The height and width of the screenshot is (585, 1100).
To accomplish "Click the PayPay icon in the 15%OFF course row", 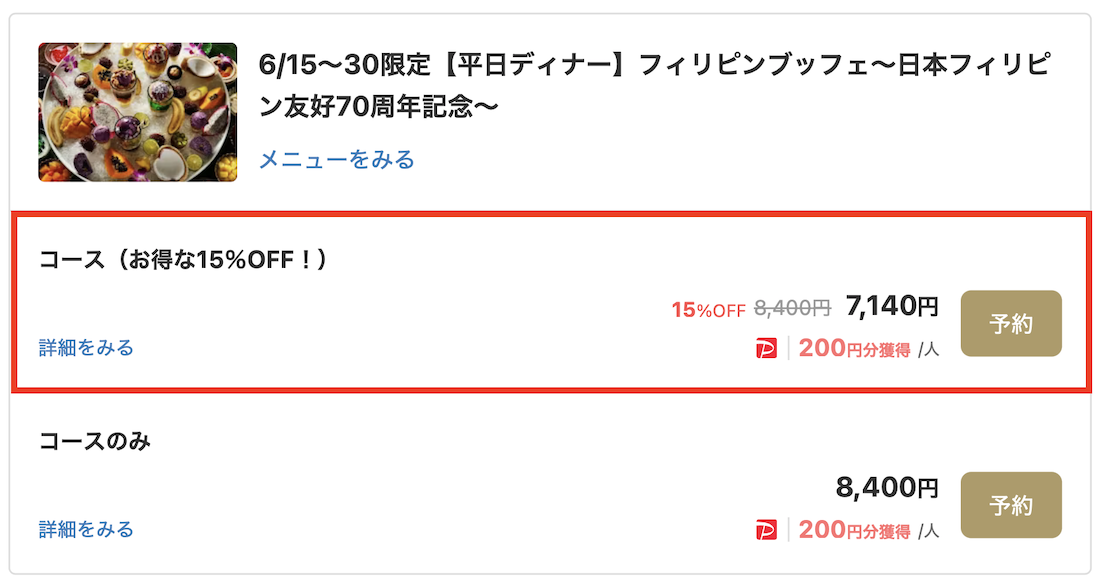I will pyautogui.click(x=766, y=348).
